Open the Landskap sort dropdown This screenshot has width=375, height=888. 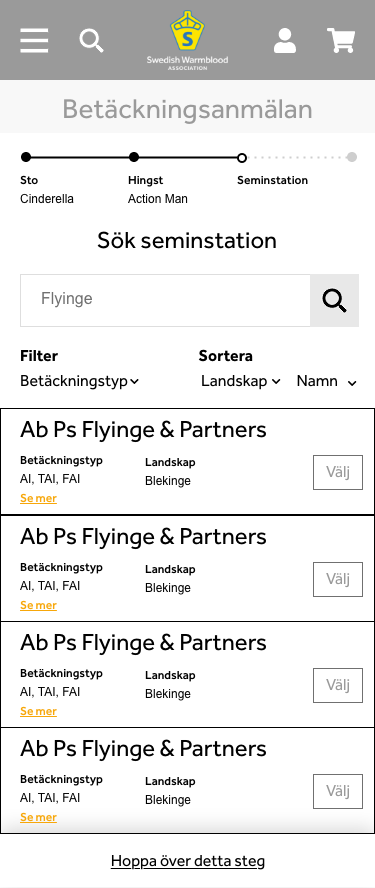241,381
